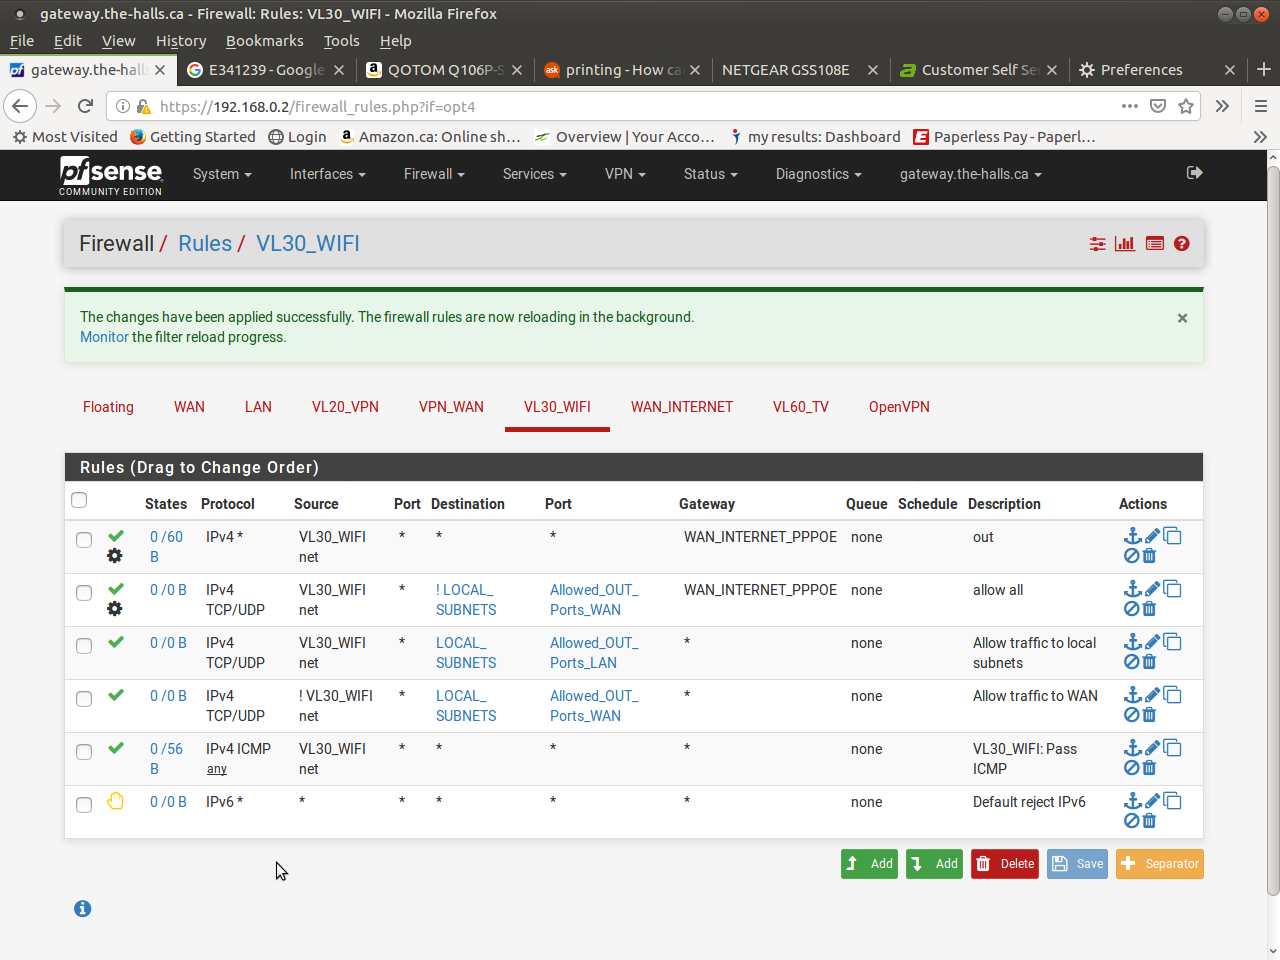Delete the 'out' rule via trash icon

[1149, 556]
